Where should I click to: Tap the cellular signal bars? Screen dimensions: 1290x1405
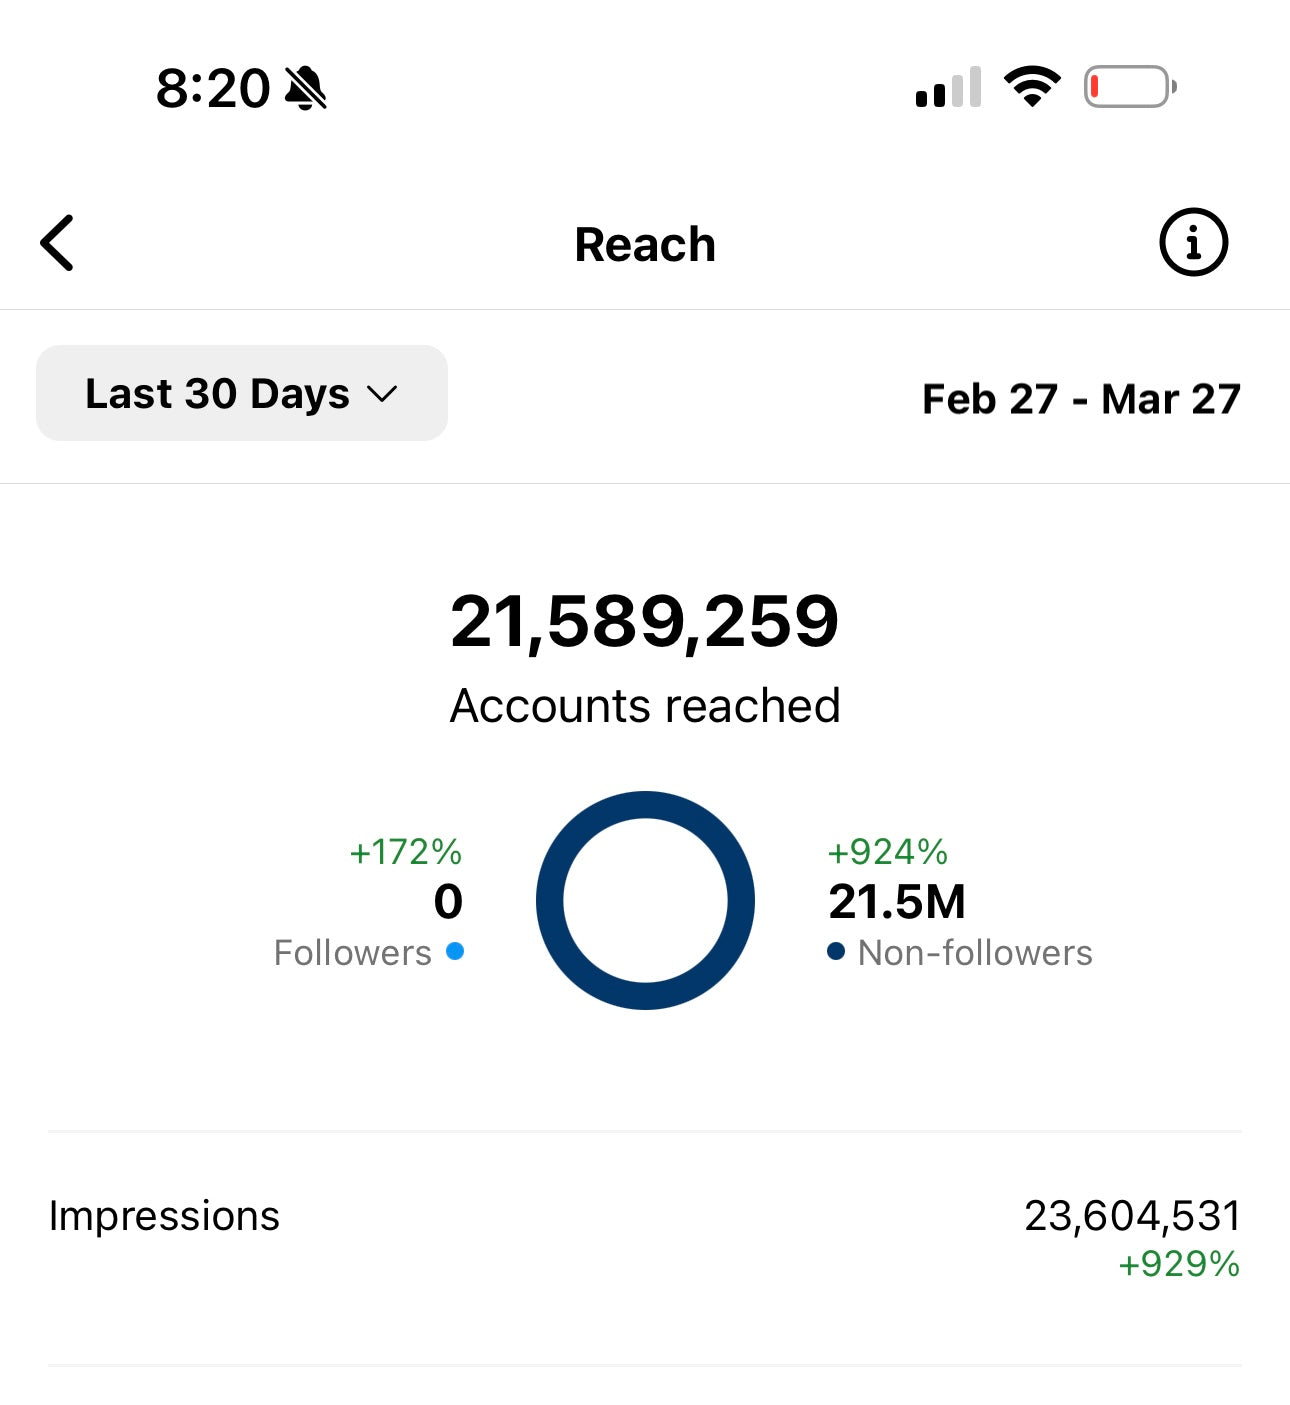coord(948,88)
